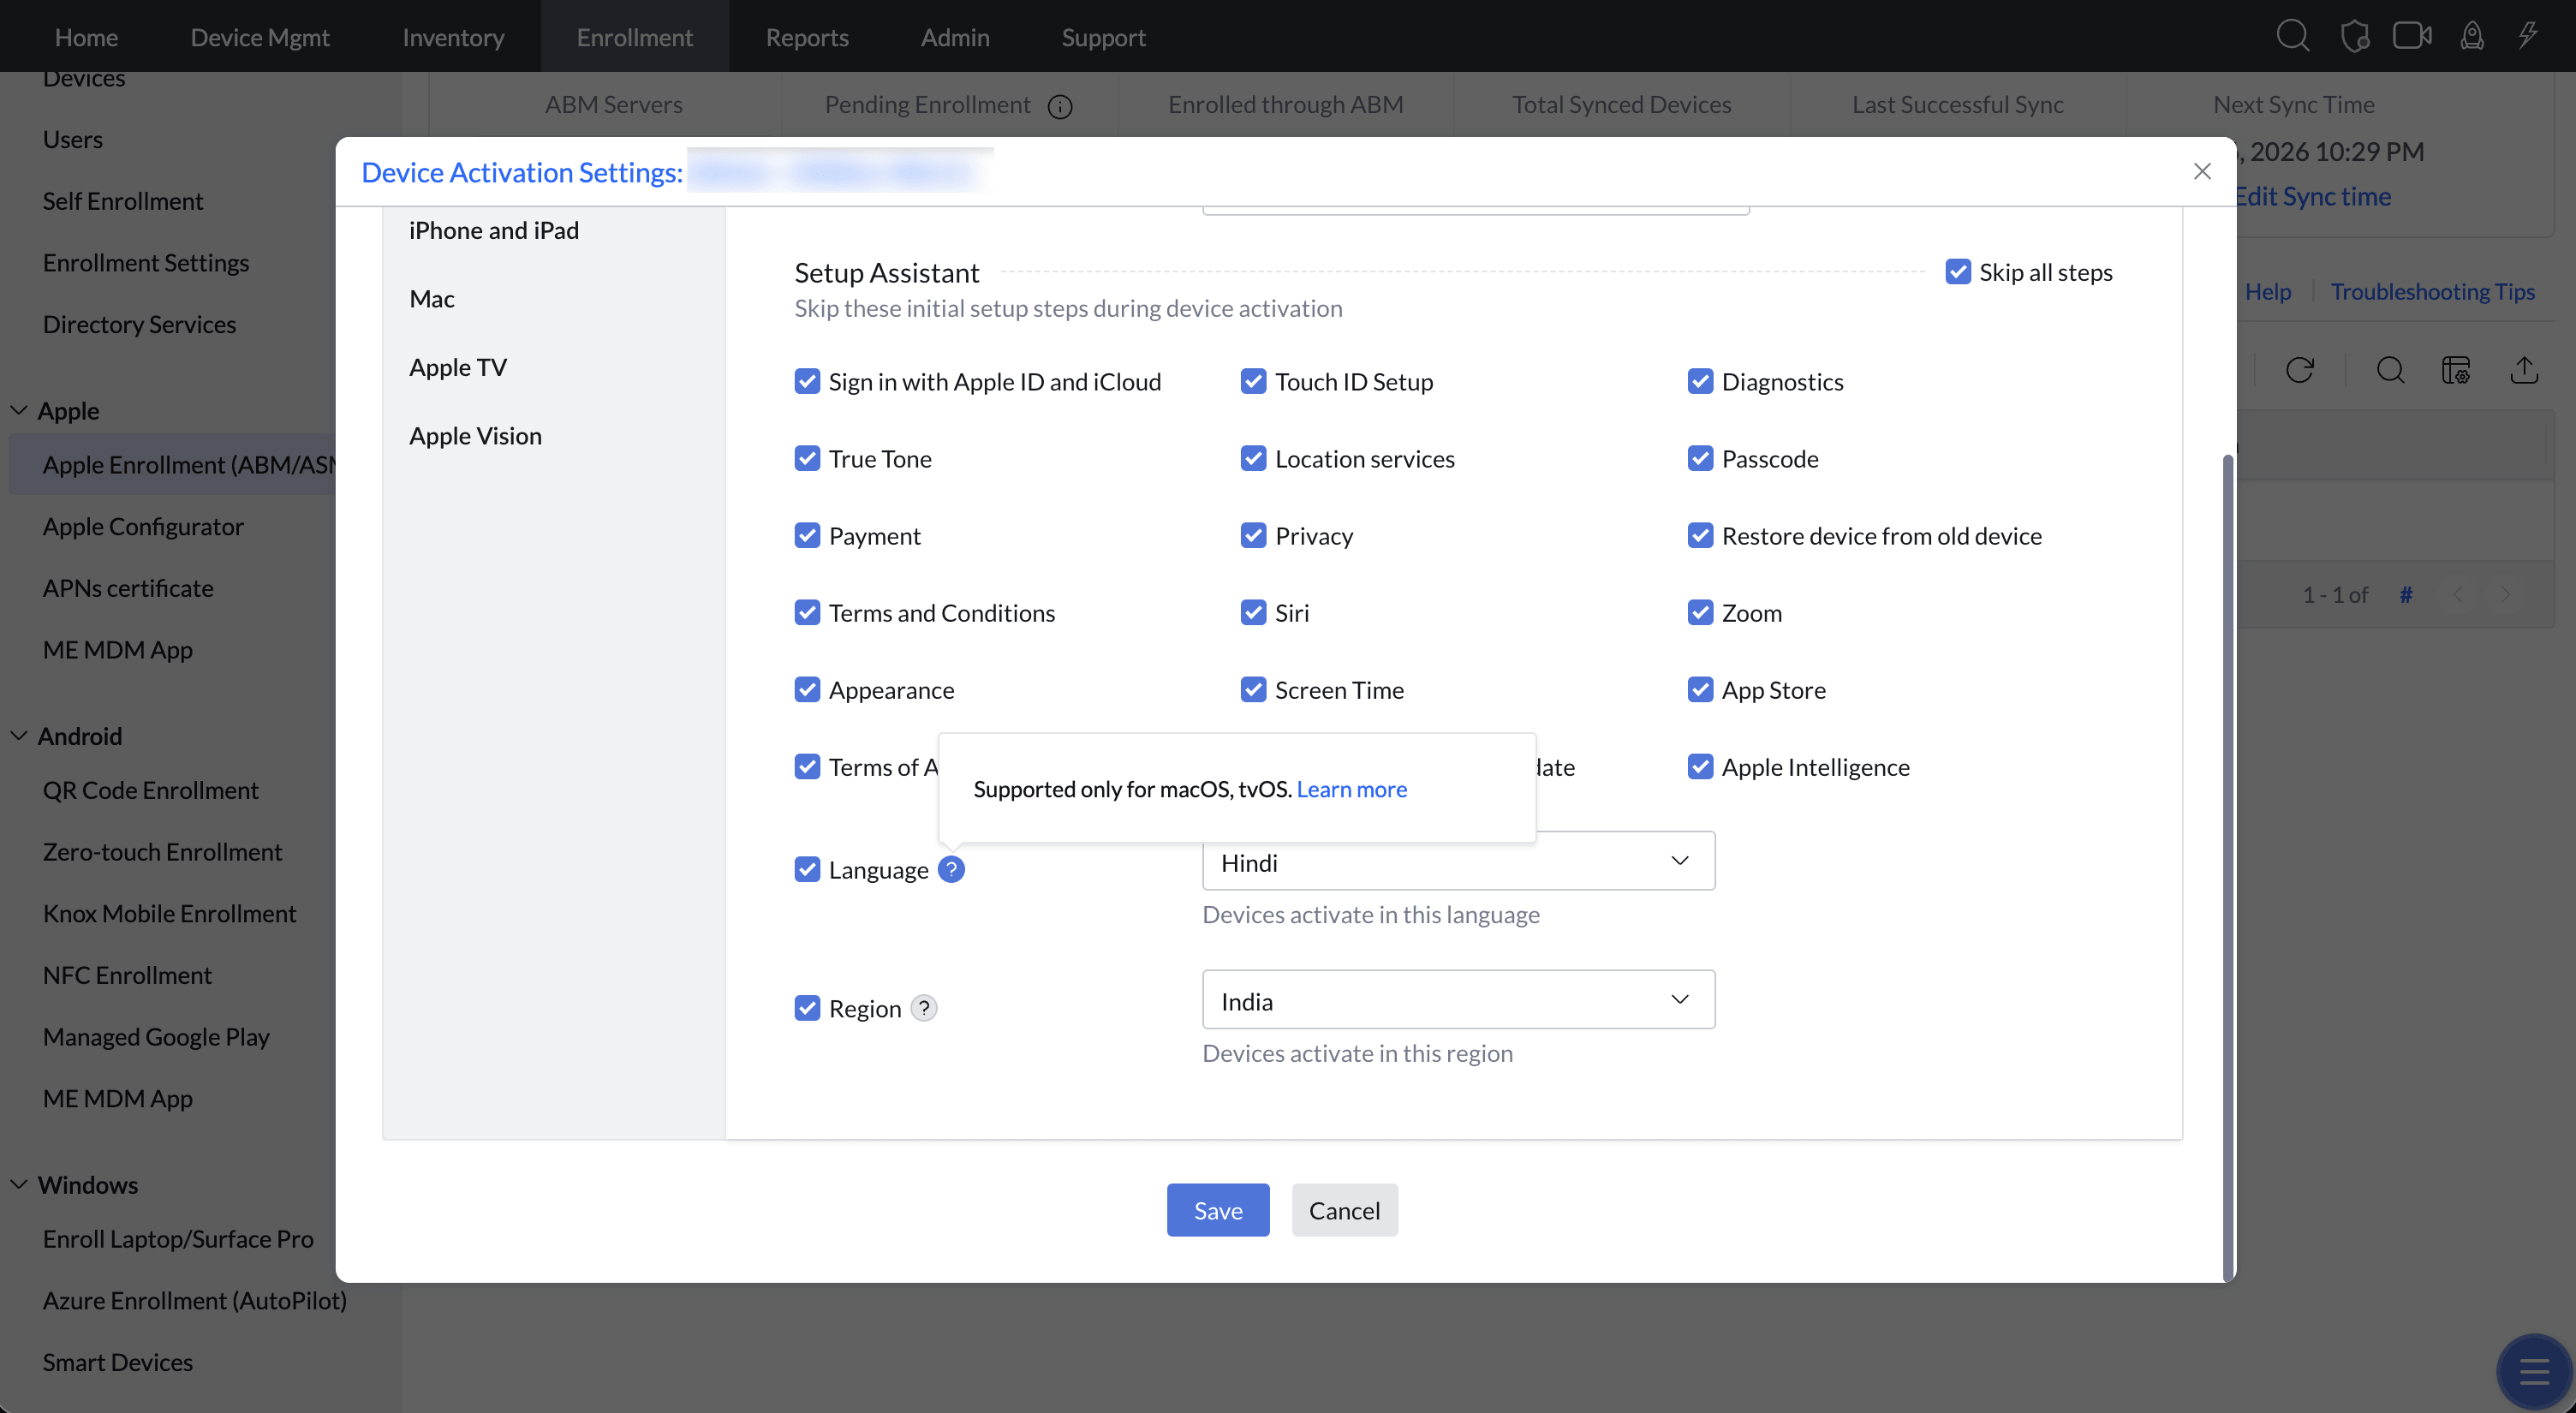Open the Support menu
This screenshot has width=2576, height=1413.
tap(1103, 37)
